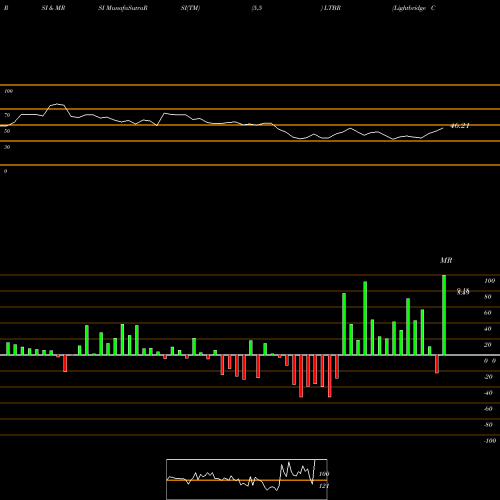Click the "30" level label on RSI chart

[7, 147]
